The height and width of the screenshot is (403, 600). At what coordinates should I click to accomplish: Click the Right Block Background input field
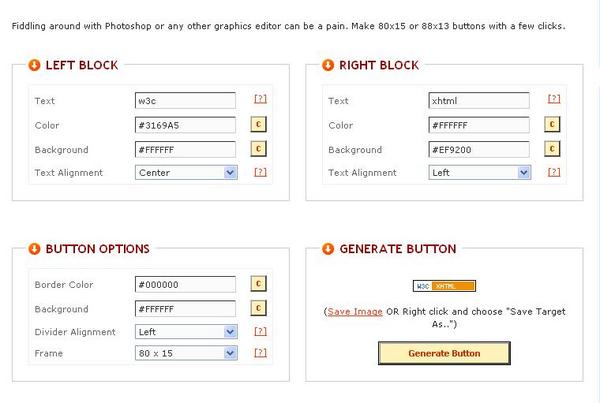pyautogui.click(x=479, y=150)
